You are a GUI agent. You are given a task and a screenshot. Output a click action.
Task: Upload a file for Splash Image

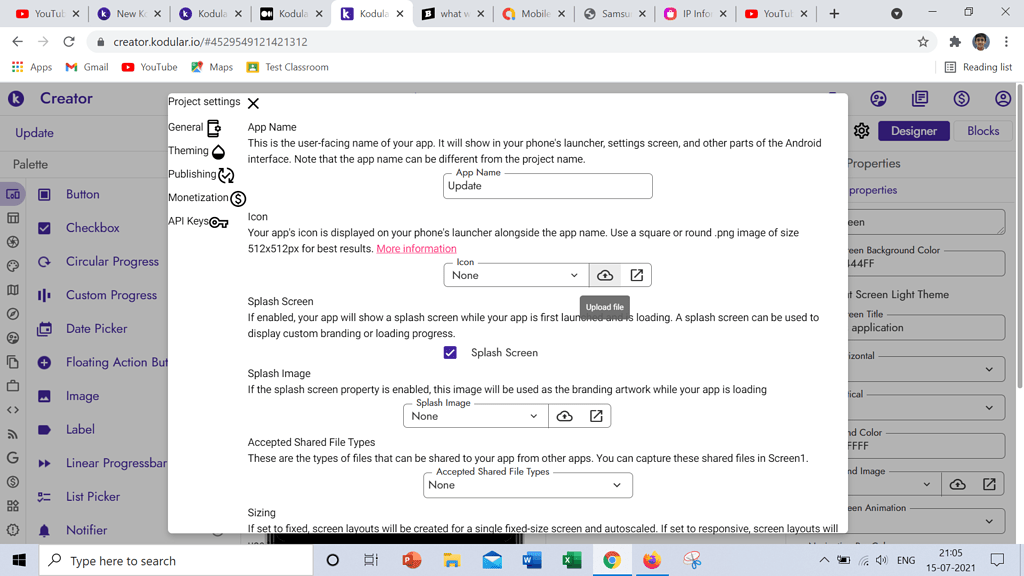point(564,416)
